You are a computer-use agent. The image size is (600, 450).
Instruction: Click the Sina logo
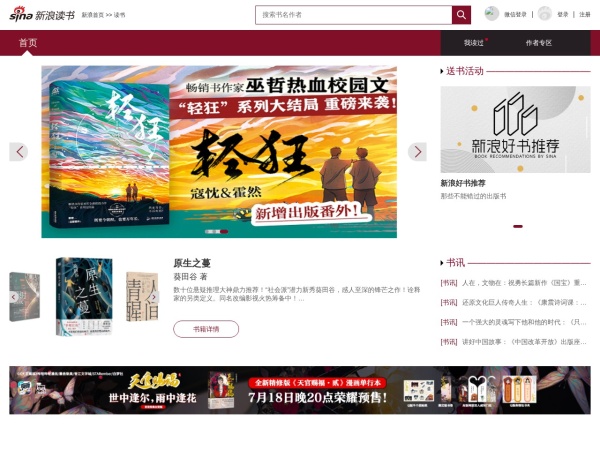point(22,15)
